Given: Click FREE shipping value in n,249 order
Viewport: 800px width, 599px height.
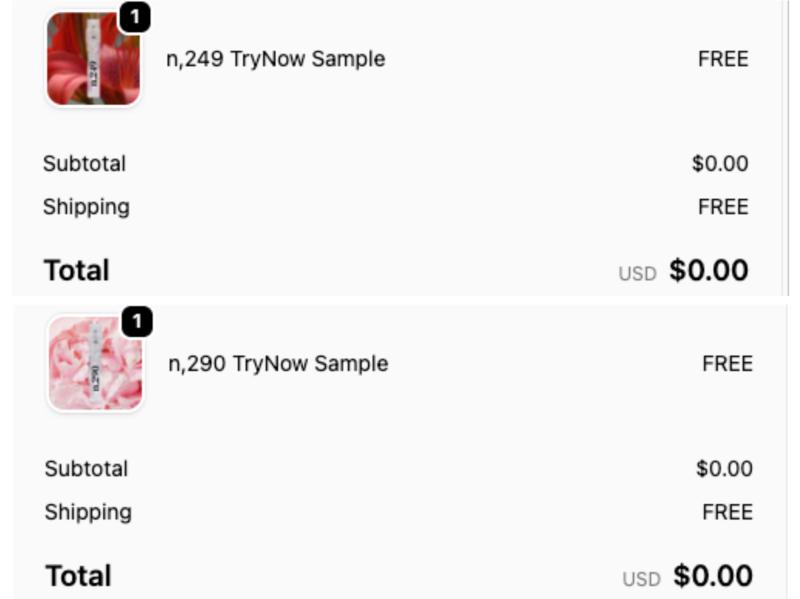Looking at the screenshot, I should point(723,207).
